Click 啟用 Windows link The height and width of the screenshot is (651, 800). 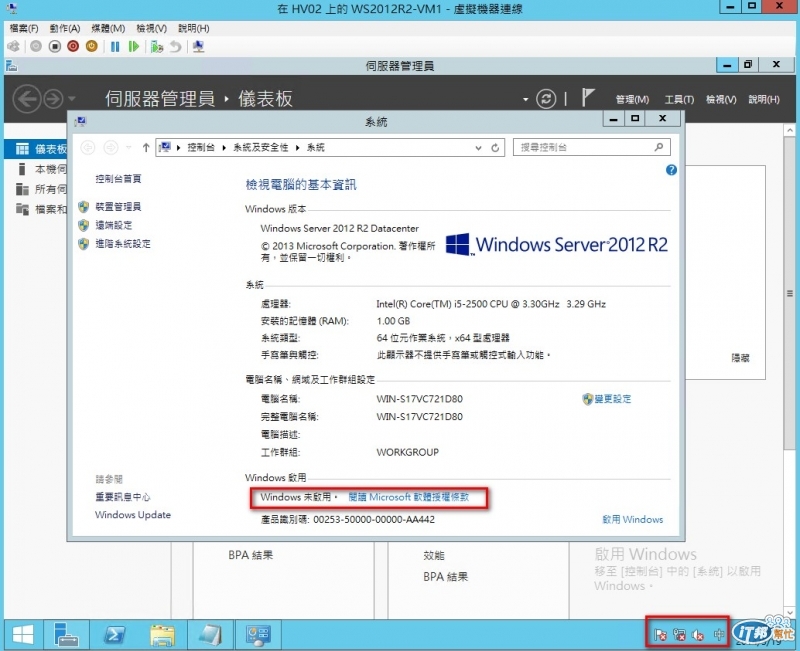[632, 519]
